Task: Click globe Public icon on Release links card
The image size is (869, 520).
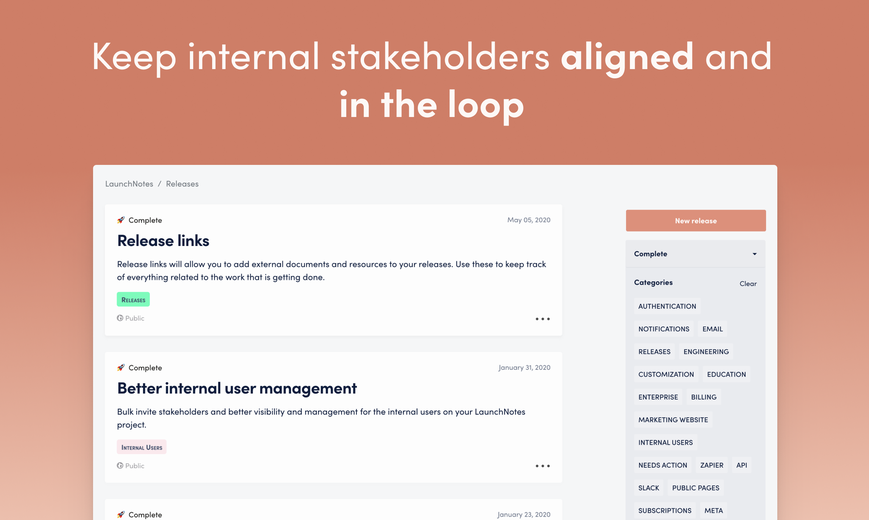Action: pos(120,318)
